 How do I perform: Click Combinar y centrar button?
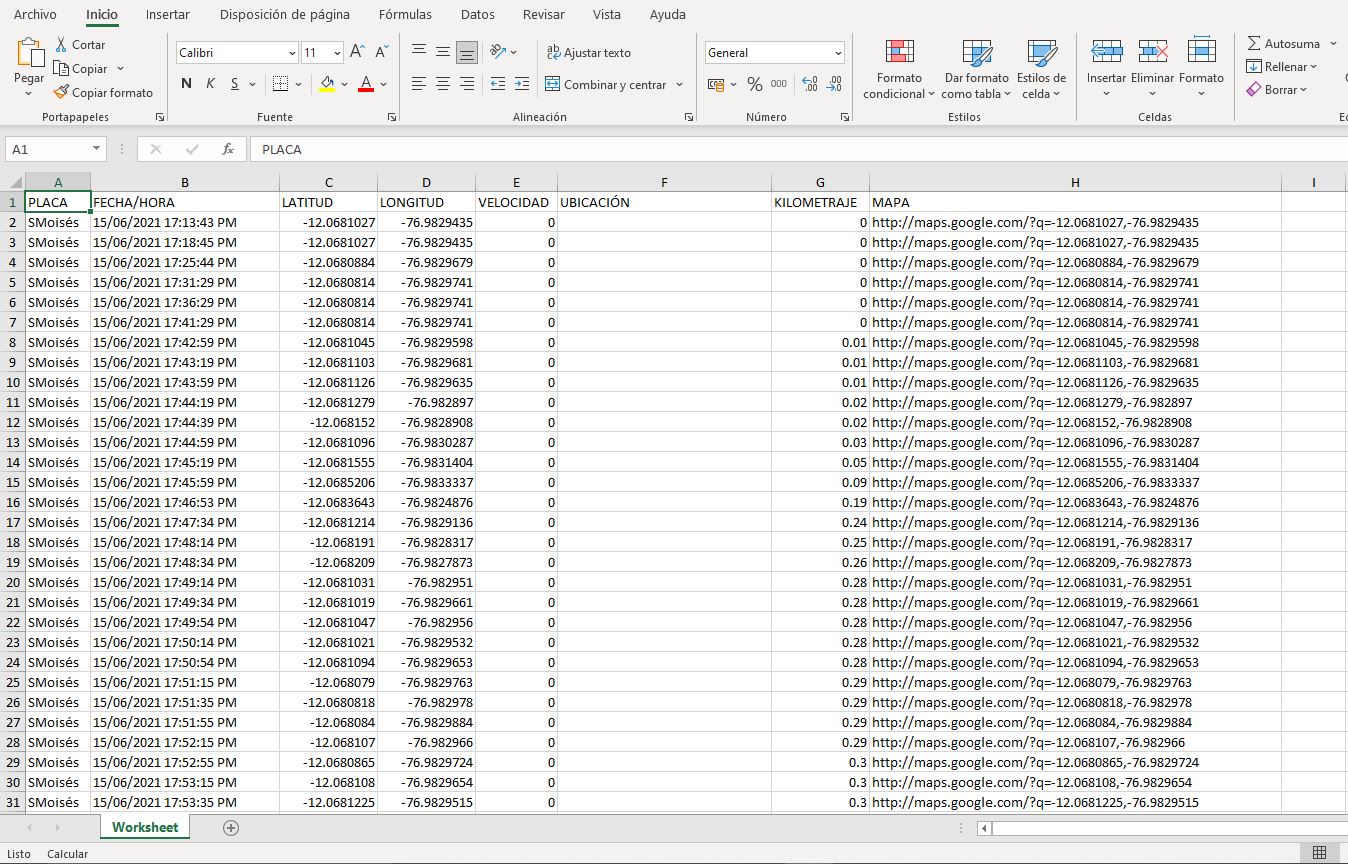(605, 84)
